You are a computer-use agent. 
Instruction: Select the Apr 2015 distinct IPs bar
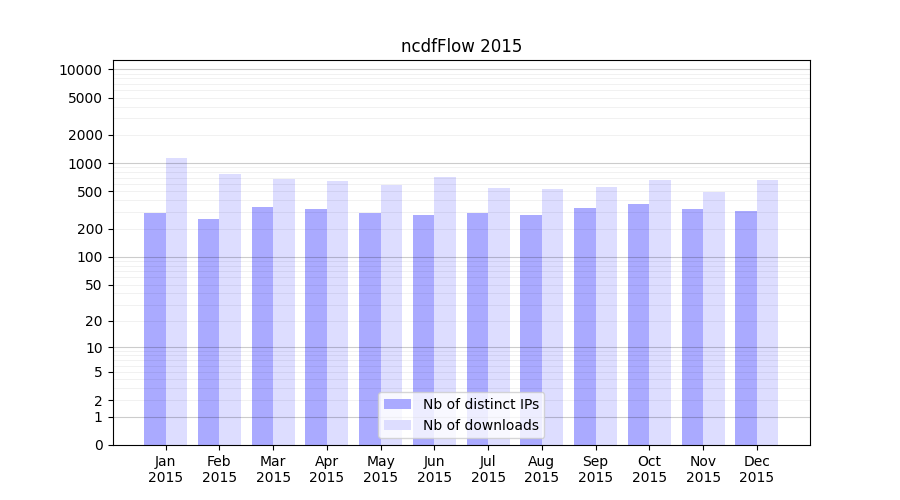click(x=316, y=326)
